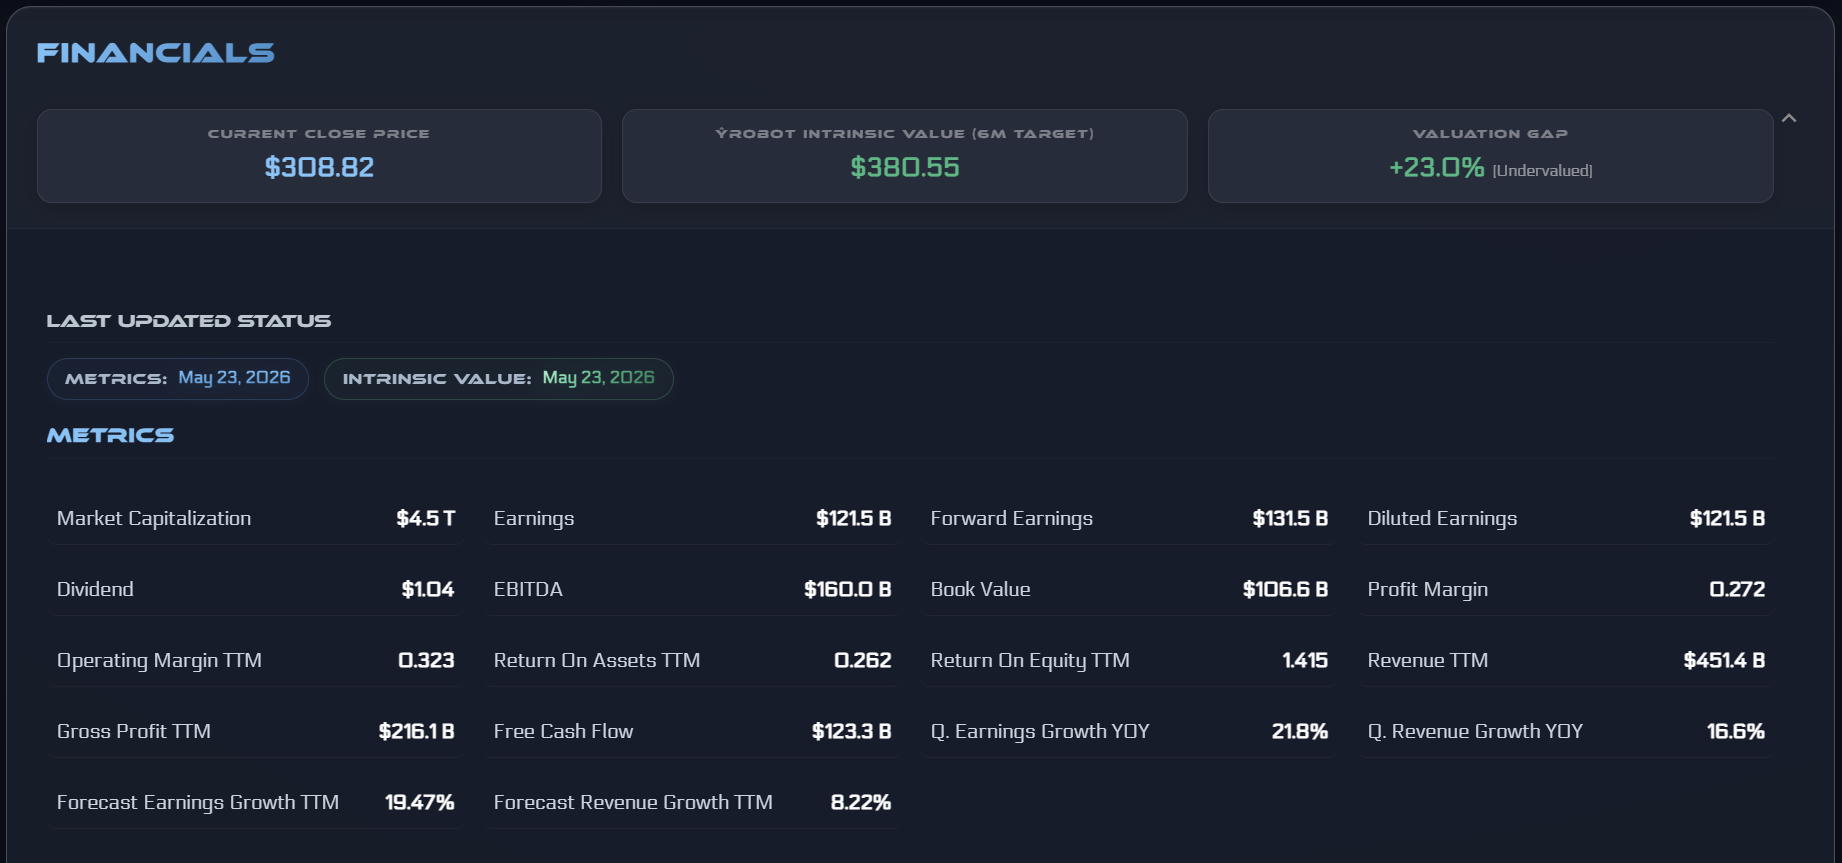Select the $123.3 B free cash flow value

[851, 731]
